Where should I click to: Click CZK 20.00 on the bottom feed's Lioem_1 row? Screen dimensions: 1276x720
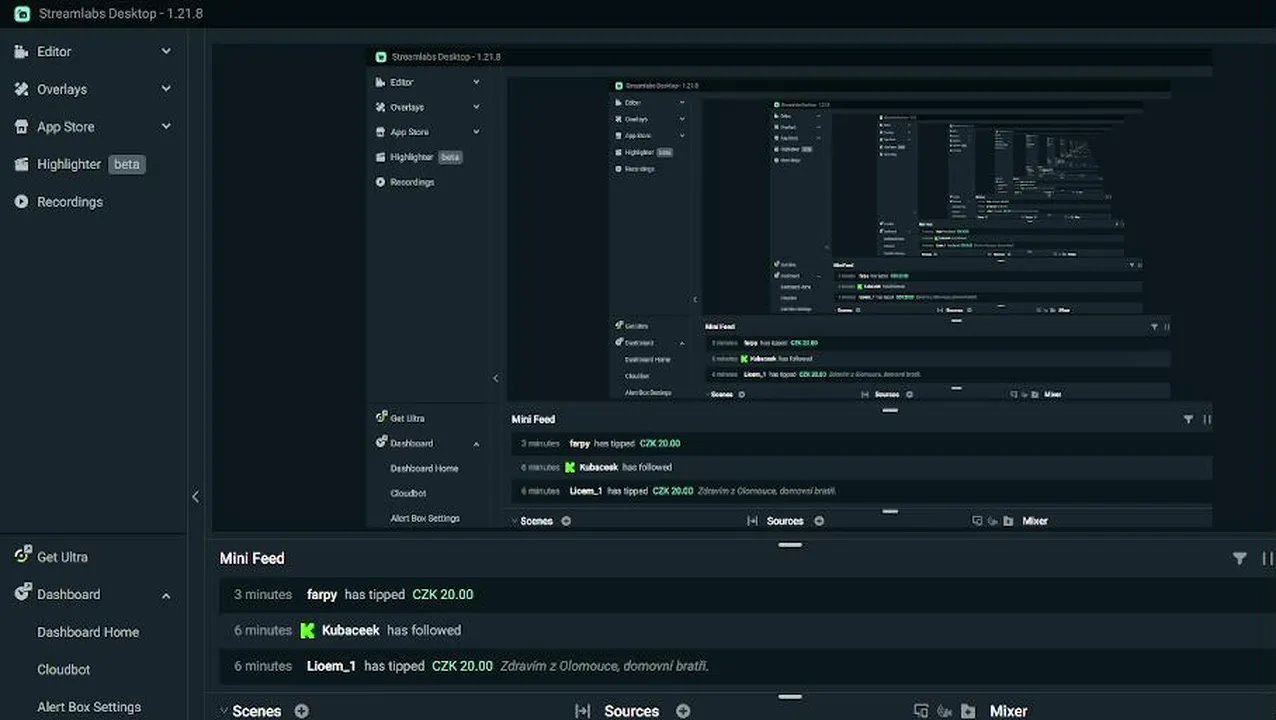coord(462,666)
